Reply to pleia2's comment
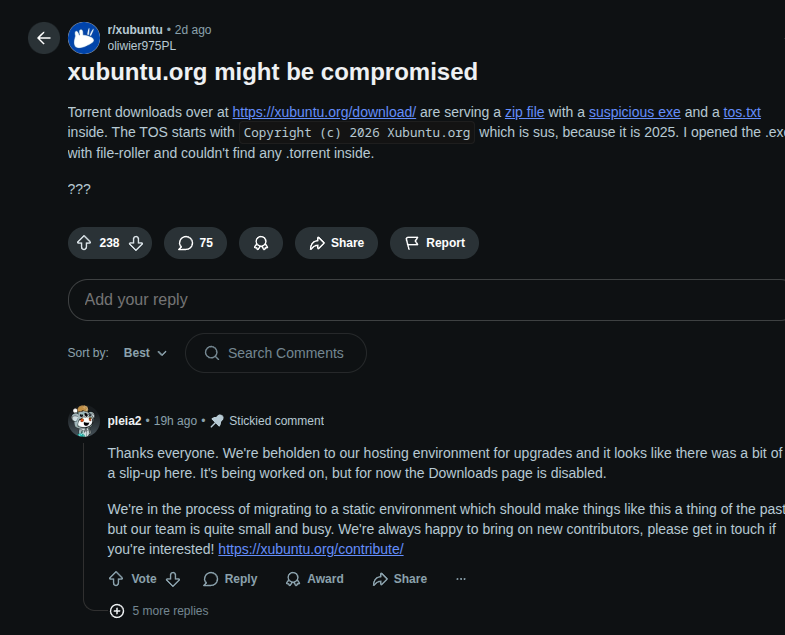The width and height of the screenshot is (785, 635). [230, 579]
